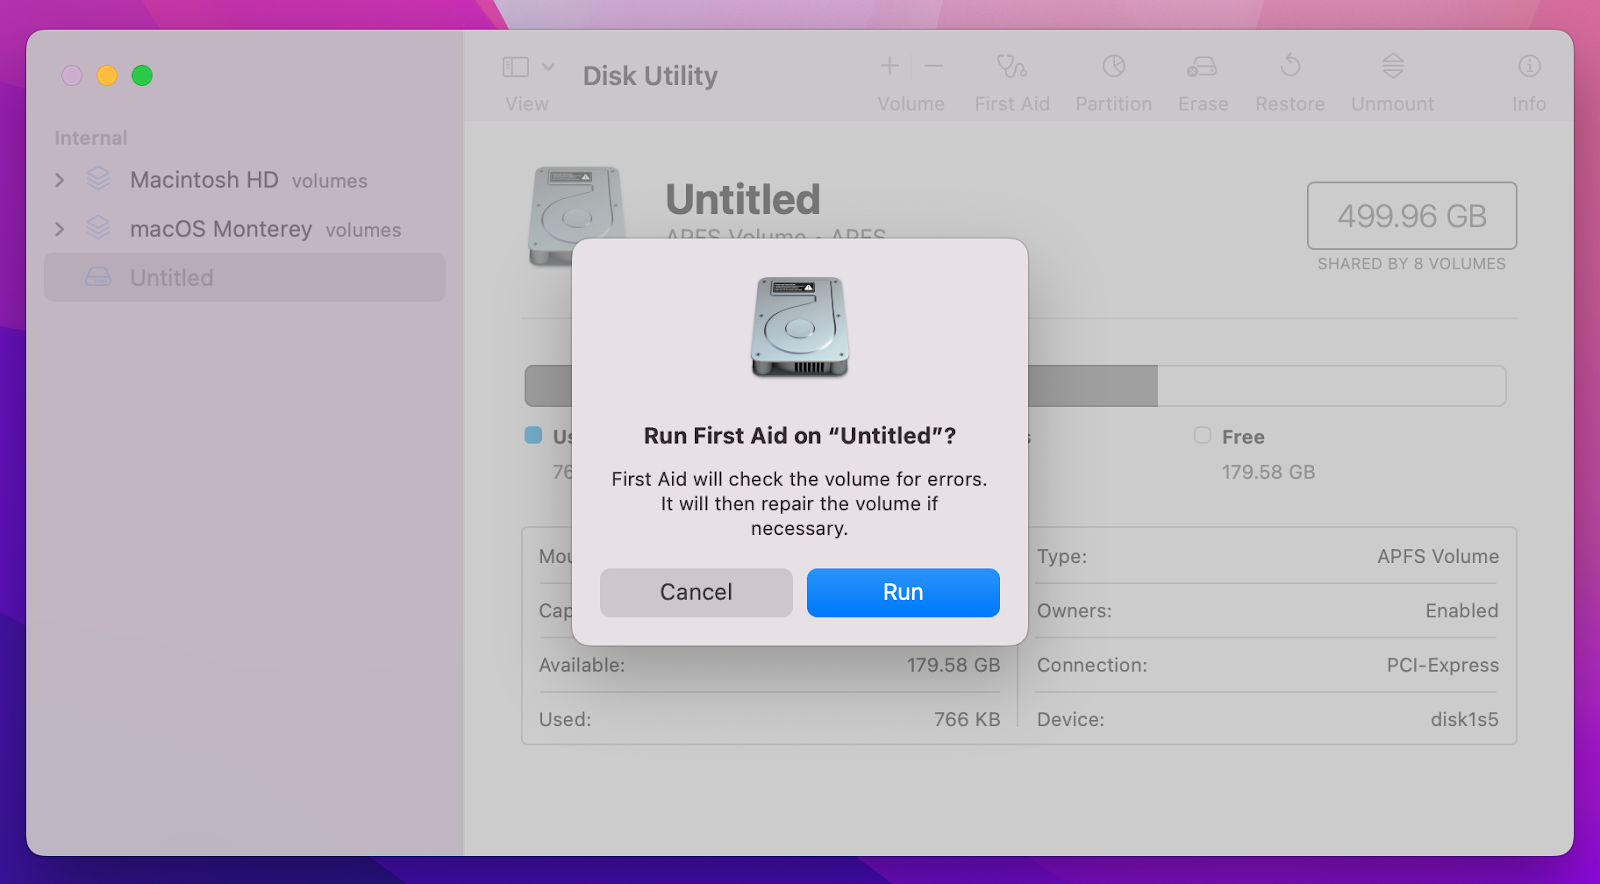Screen dimensions: 1600x884
Task: Select Untitled volume in sidebar
Action: click(x=172, y=278)
